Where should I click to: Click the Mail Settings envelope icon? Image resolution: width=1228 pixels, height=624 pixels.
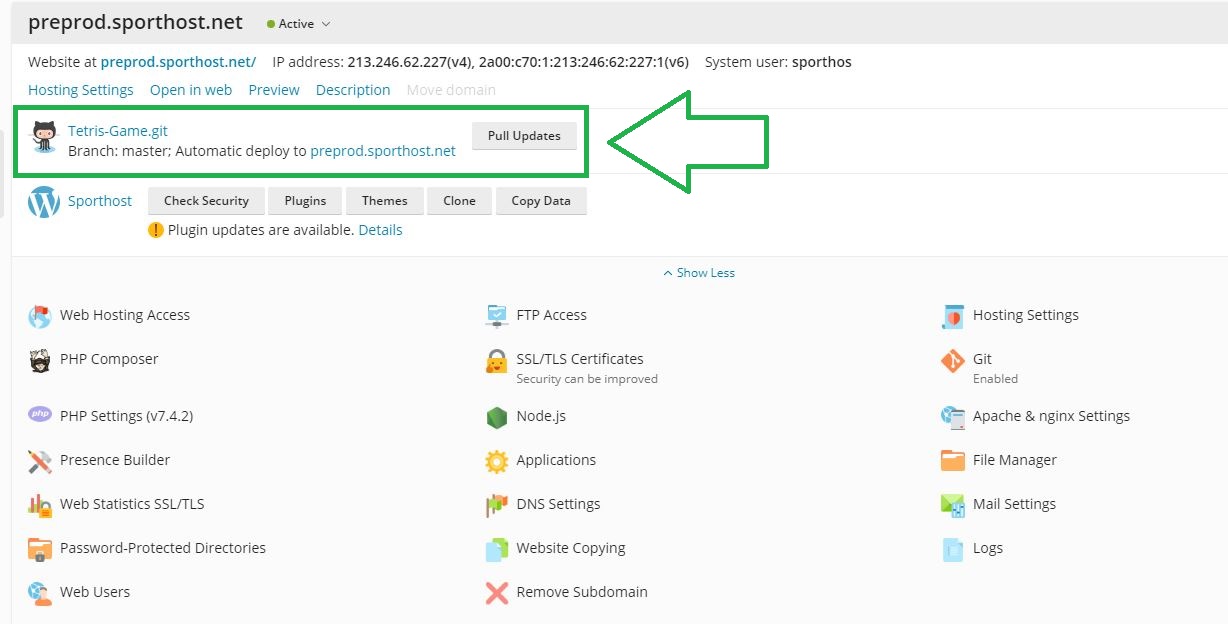coord(953,505)
